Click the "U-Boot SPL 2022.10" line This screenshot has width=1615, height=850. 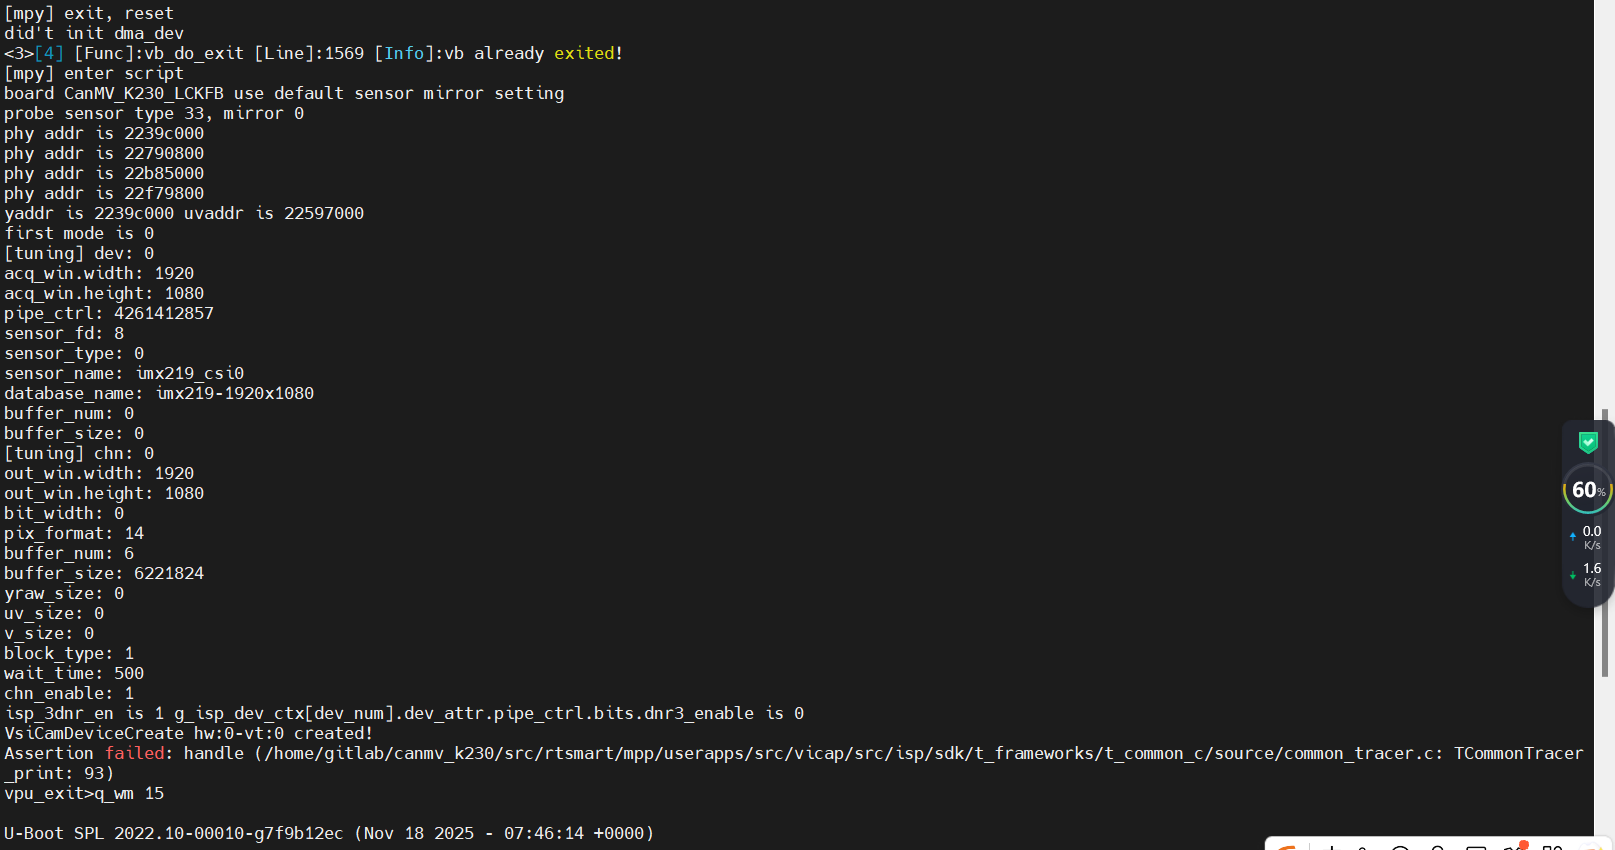(328, 833)
